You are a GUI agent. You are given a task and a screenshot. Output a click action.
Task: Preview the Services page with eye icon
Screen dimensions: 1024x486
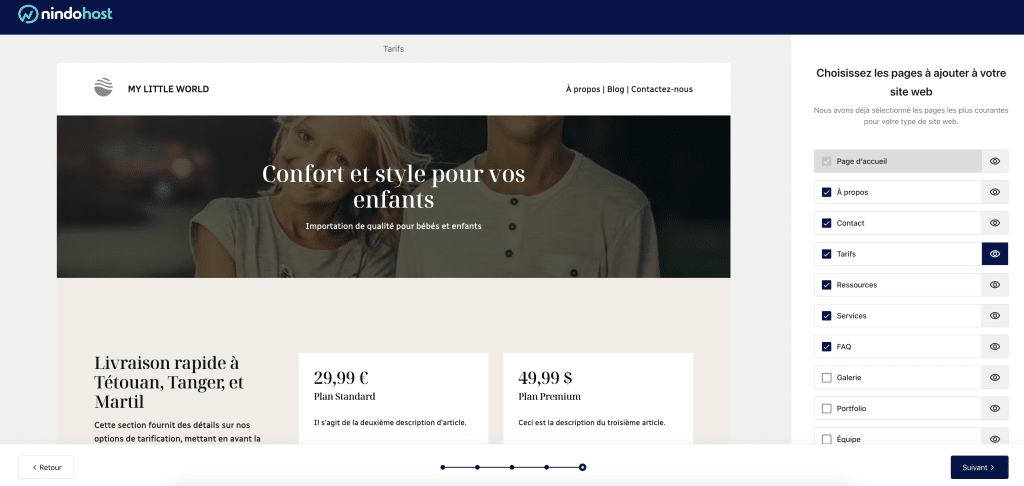click(994, 316)
